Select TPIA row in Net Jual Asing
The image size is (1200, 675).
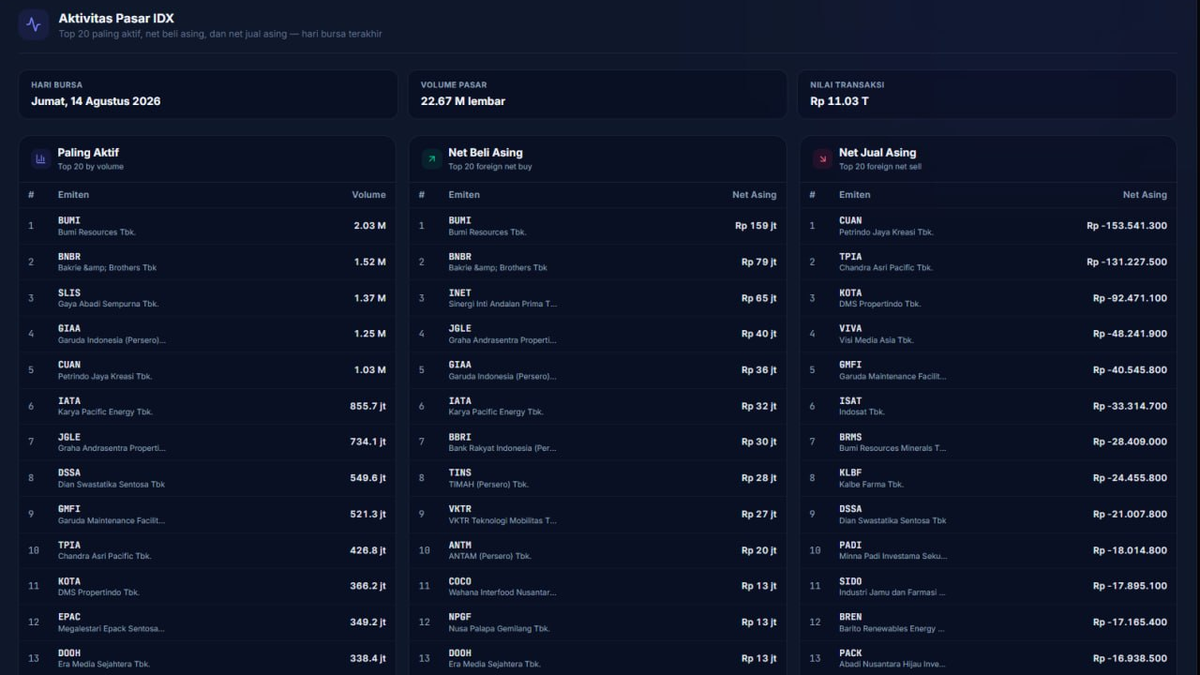pyautogui.click(x=988, y=262)
